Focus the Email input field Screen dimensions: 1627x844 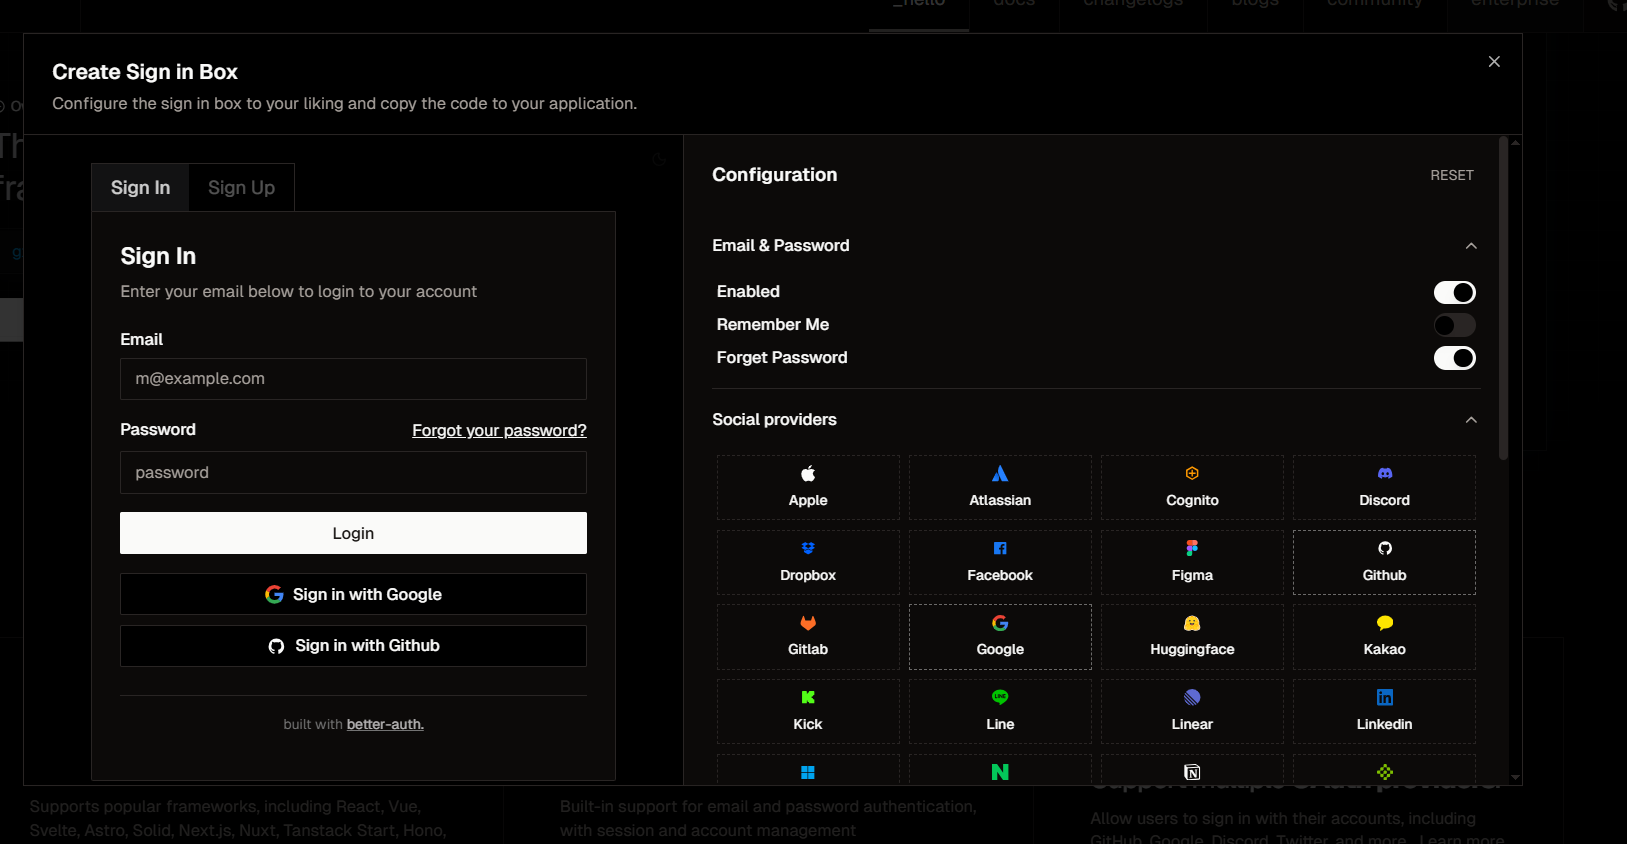coord(353,379)
